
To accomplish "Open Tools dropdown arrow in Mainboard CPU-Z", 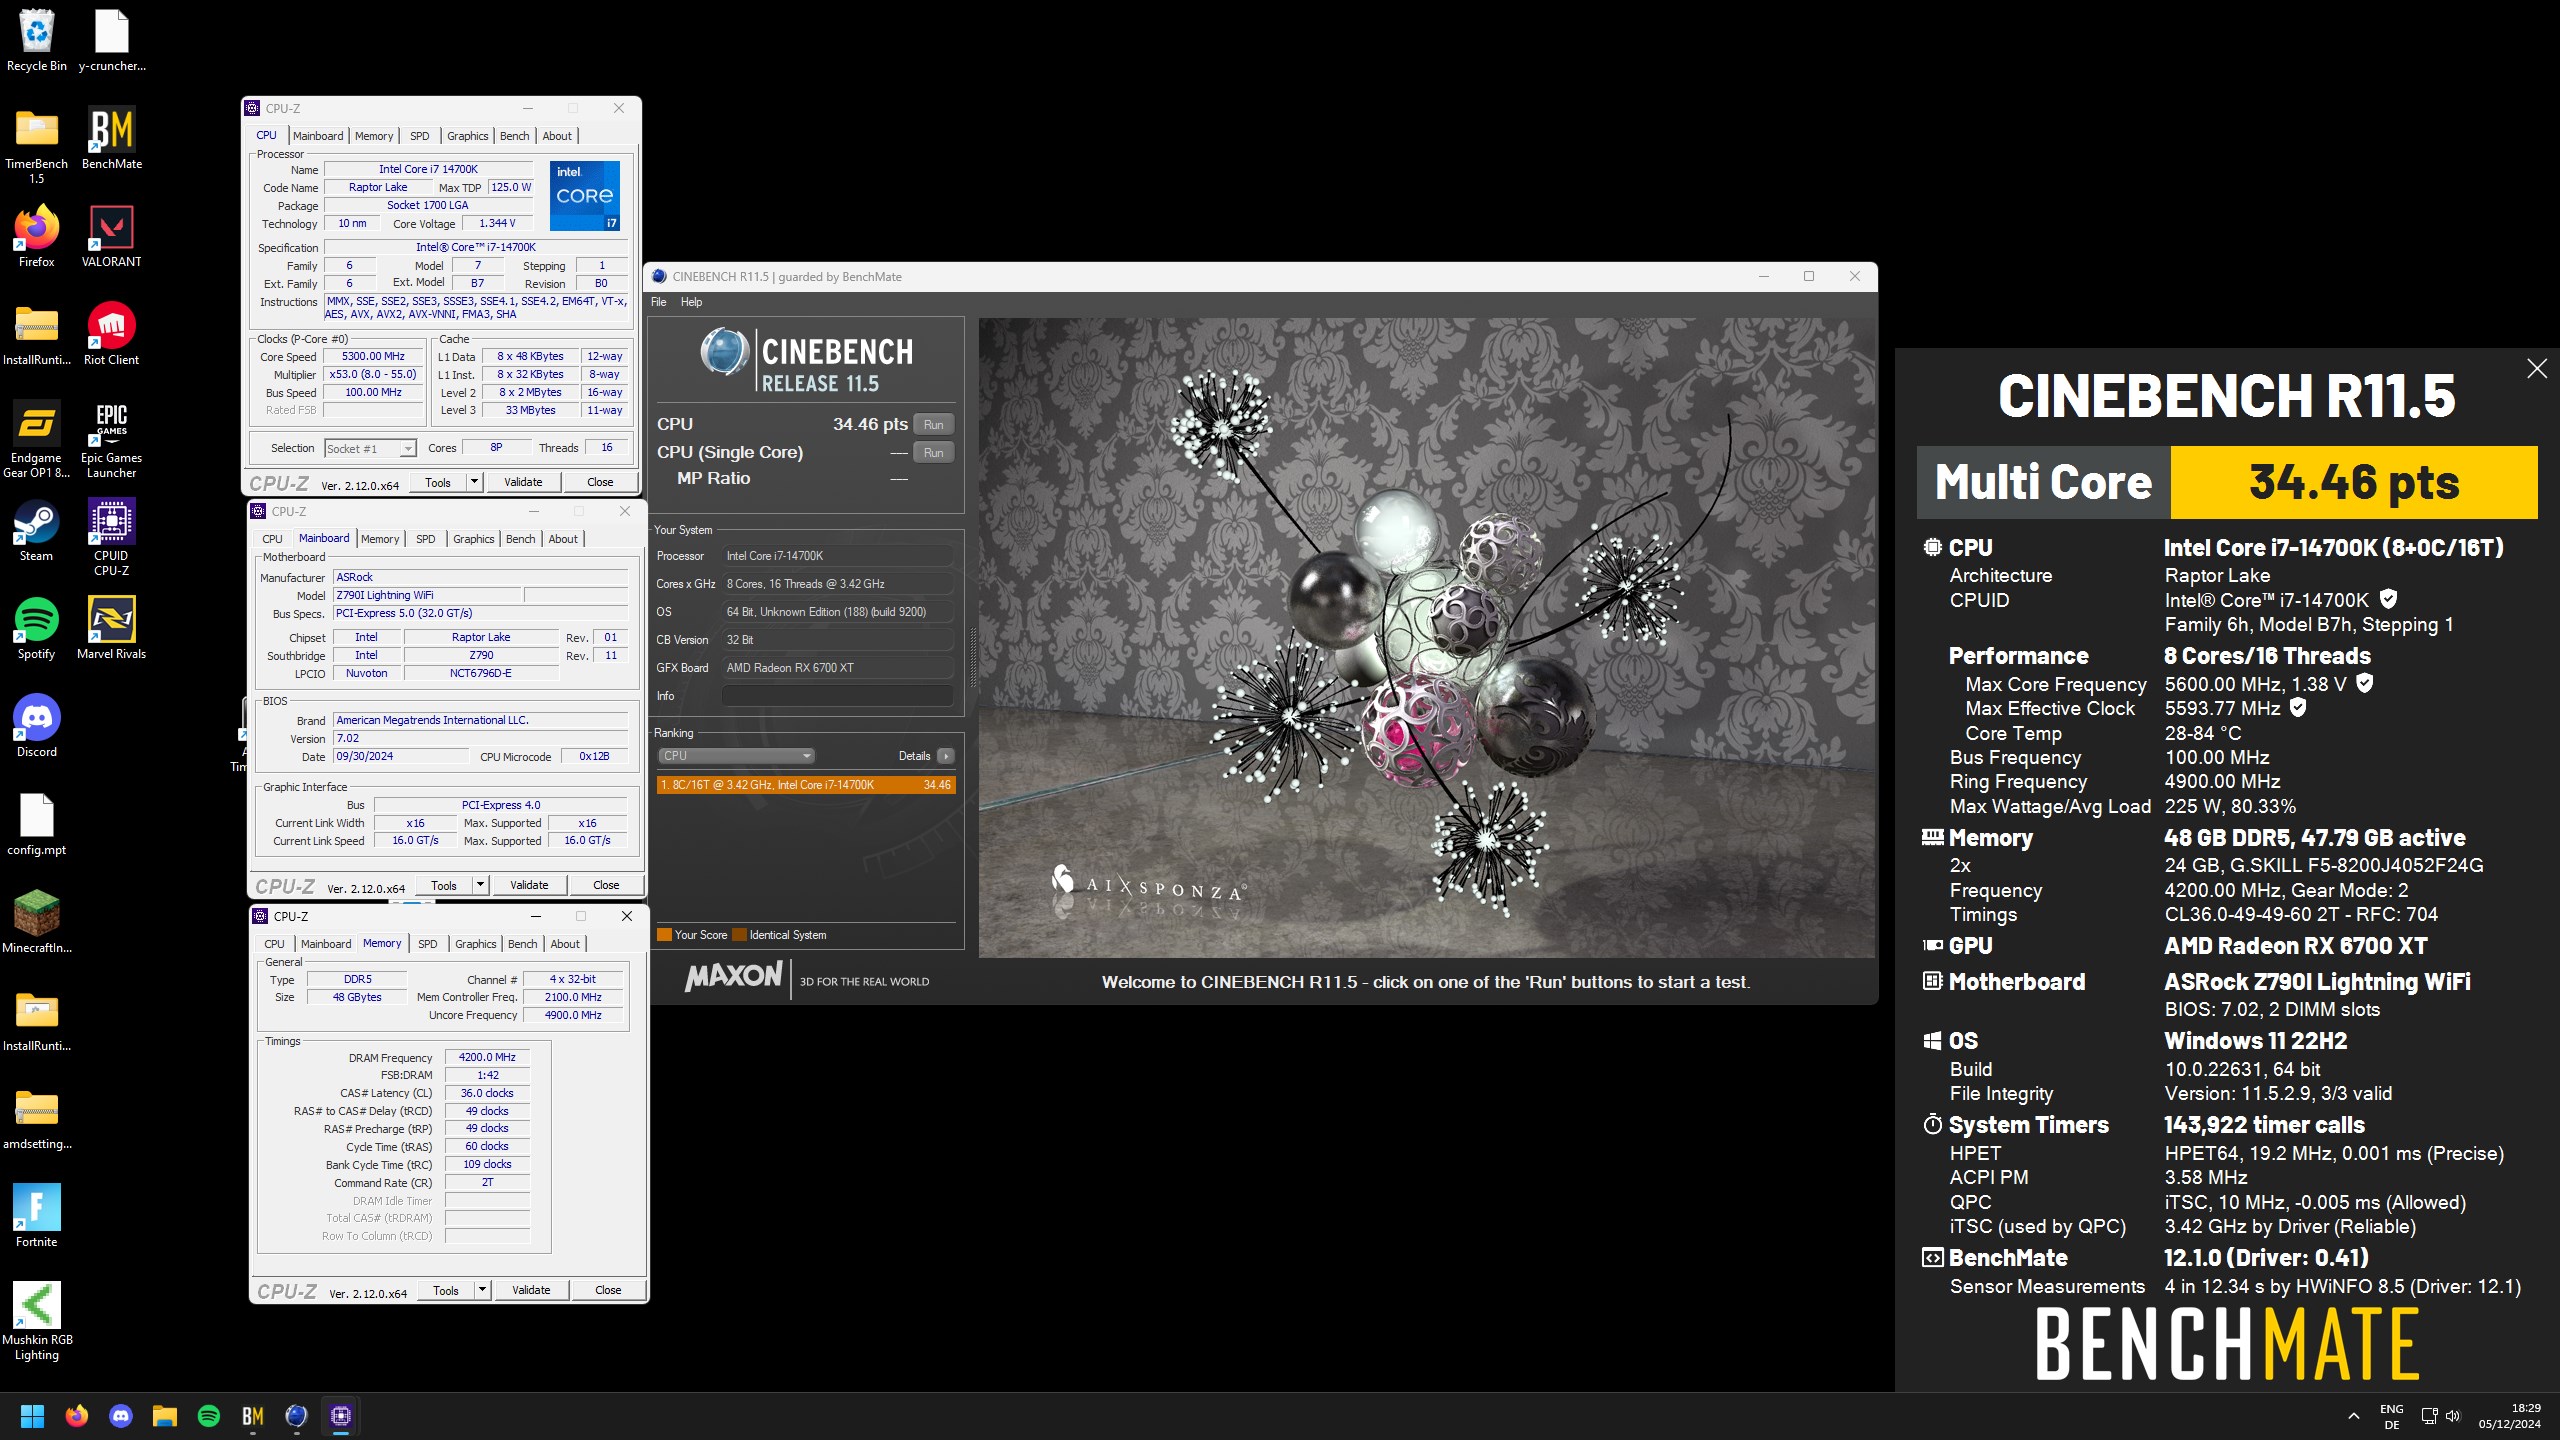I will [x=480, y=885].
